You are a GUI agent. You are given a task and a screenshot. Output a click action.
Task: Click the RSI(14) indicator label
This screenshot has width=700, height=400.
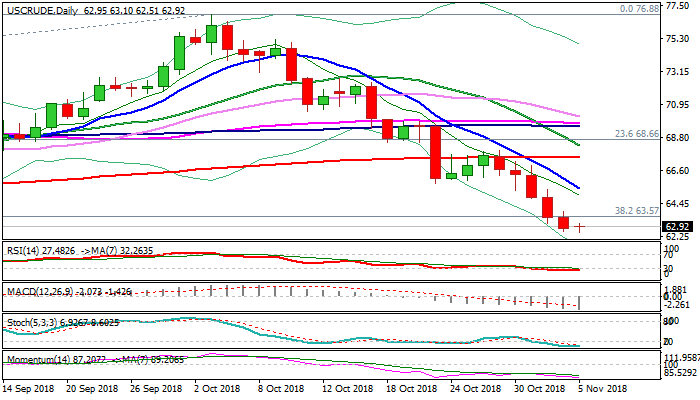[x=22, y=248]
